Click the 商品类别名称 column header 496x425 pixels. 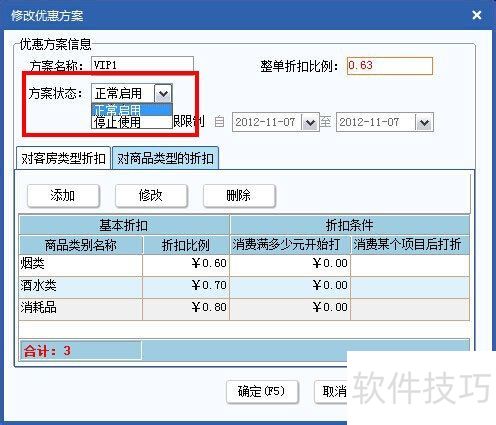(81, 245)
